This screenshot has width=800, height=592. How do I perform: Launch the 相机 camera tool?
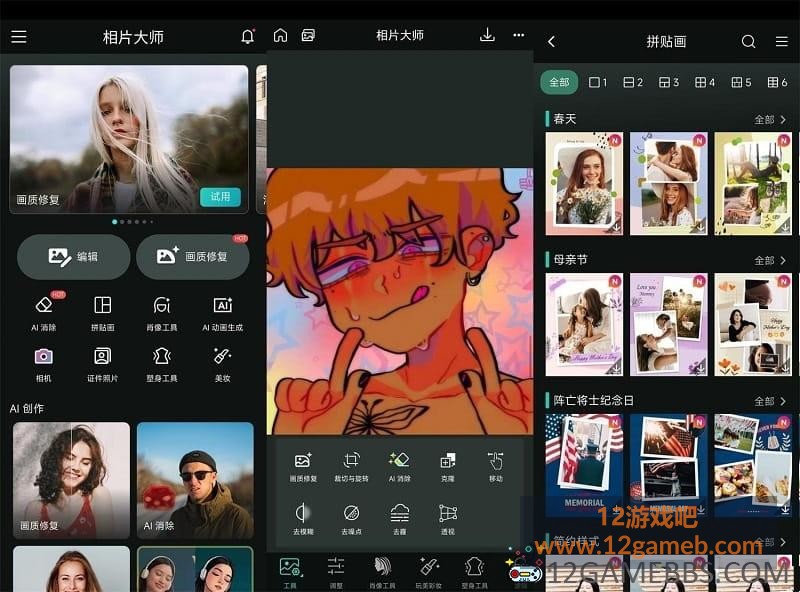(43, 364)
